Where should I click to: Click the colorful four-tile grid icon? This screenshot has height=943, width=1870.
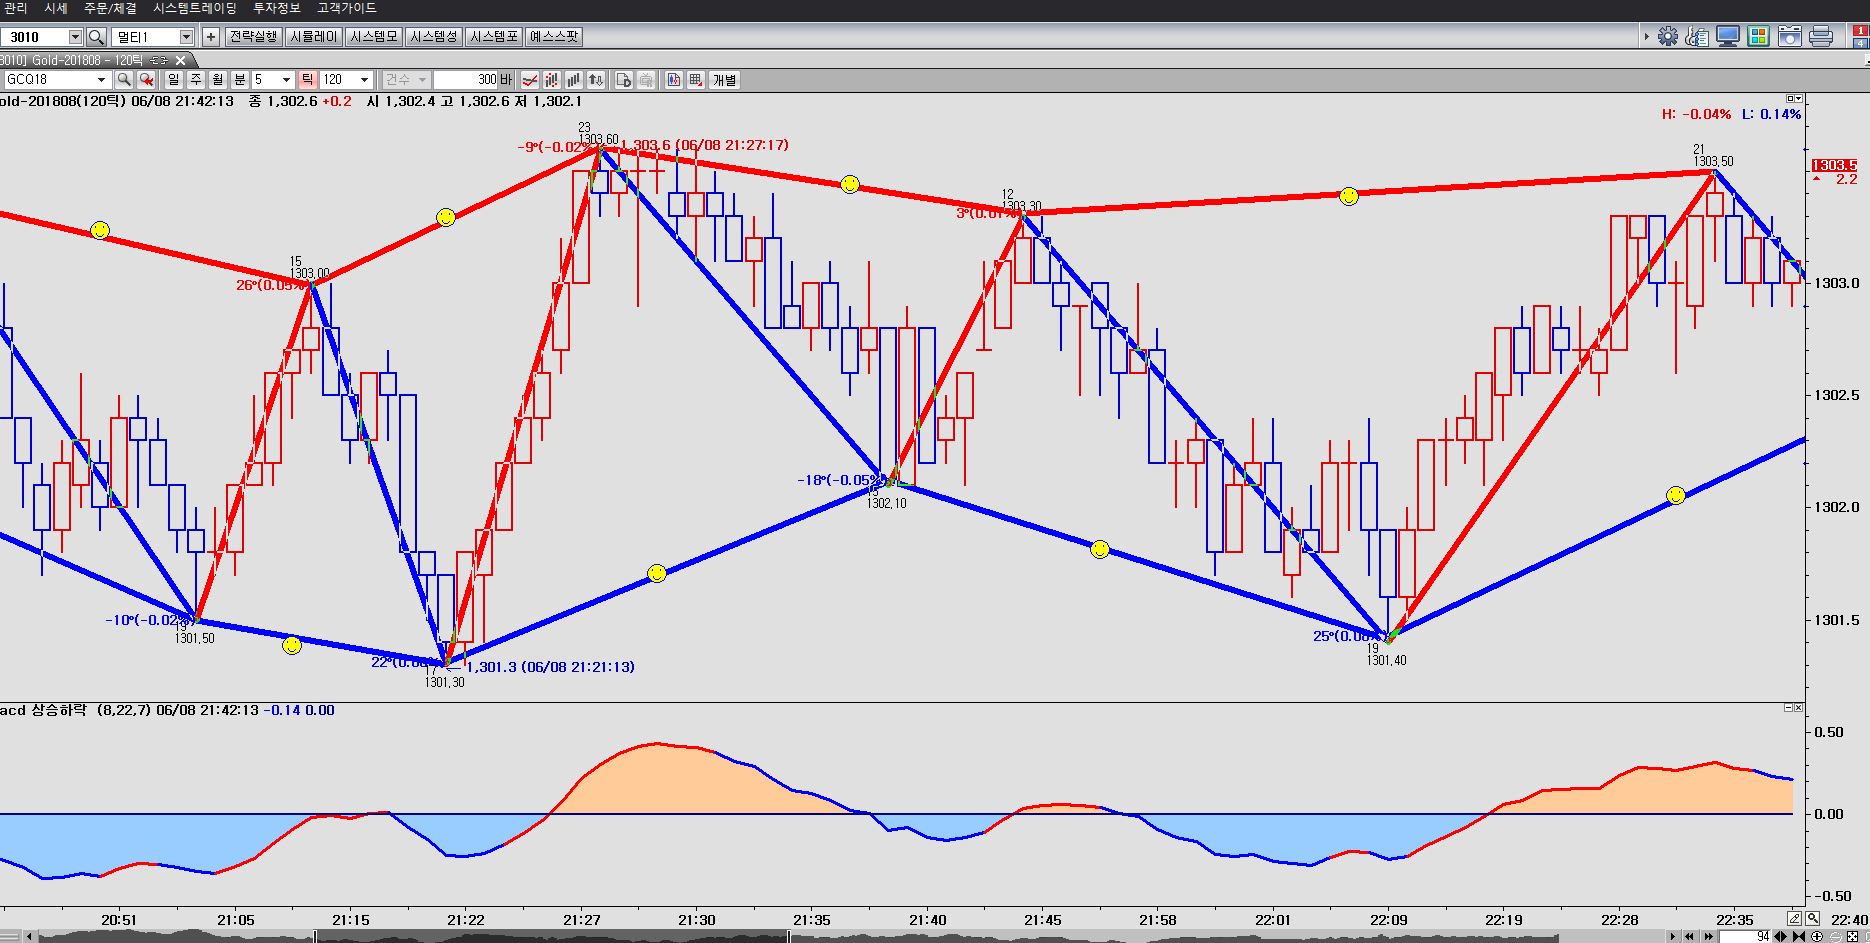(1758, 37)
